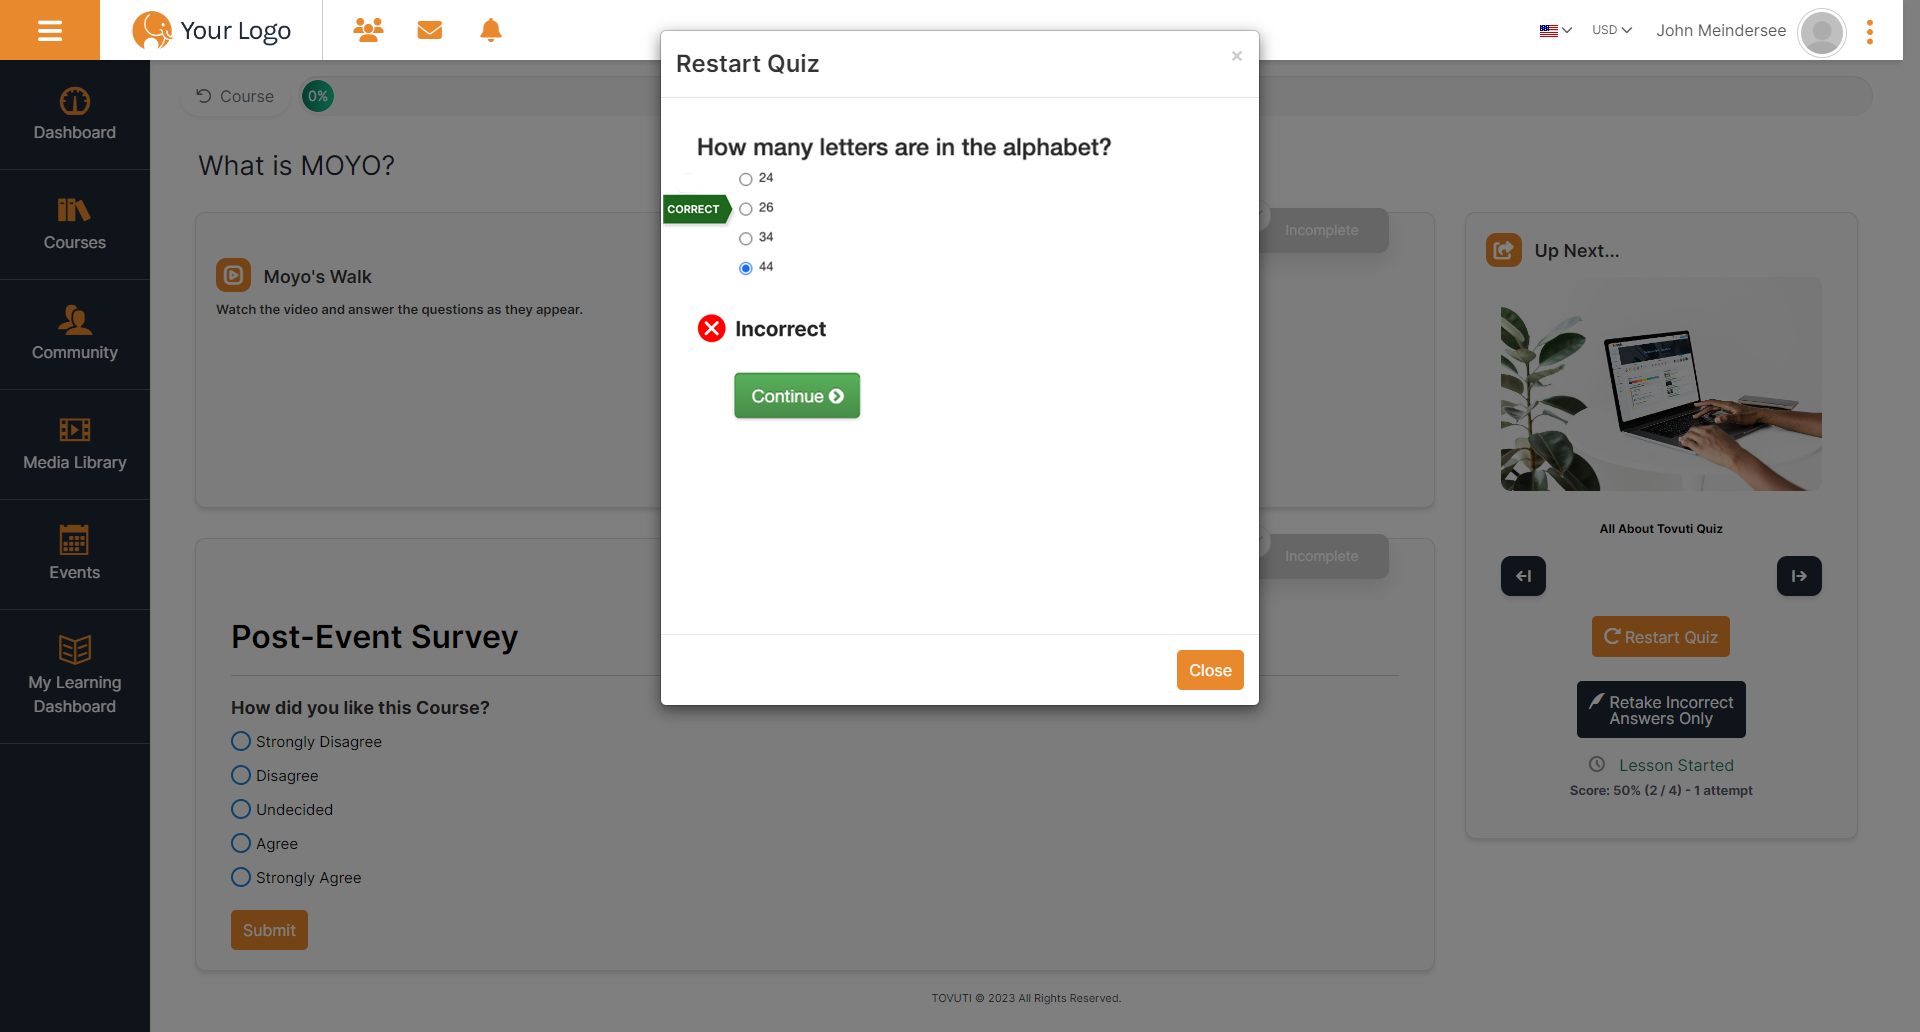Choose Strongly Disagree survey option

[241, 741]
